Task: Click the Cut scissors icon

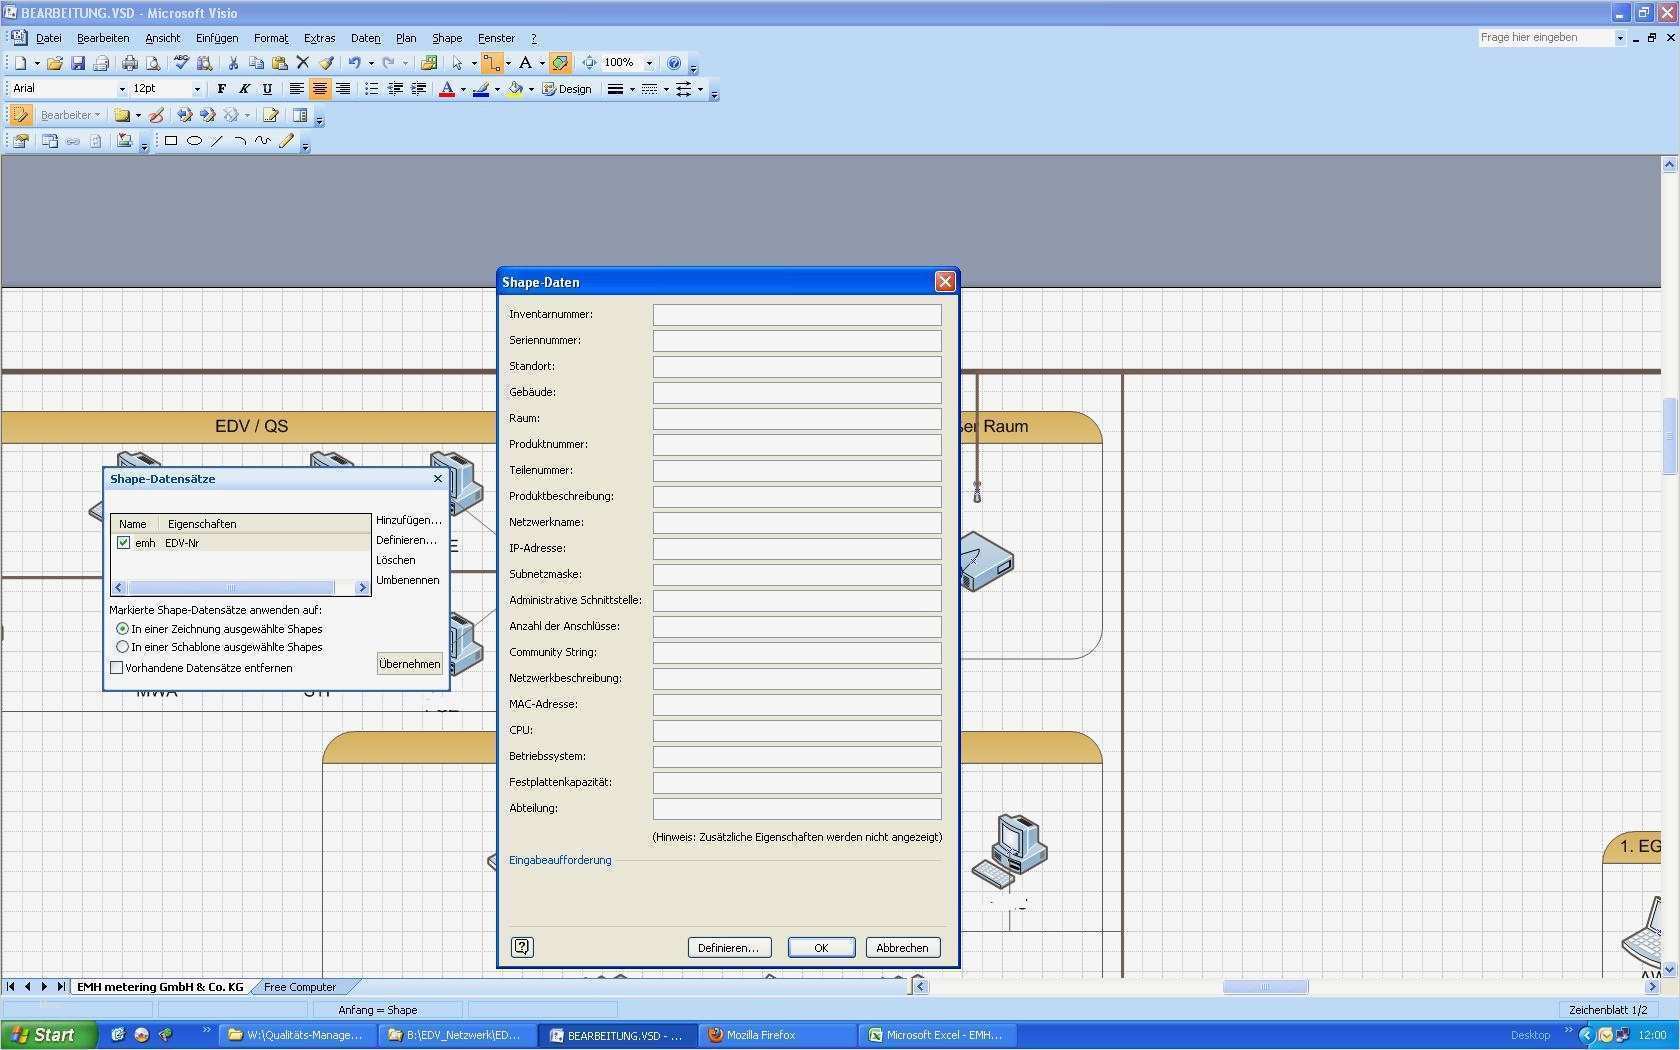Action: coord(233,63)
